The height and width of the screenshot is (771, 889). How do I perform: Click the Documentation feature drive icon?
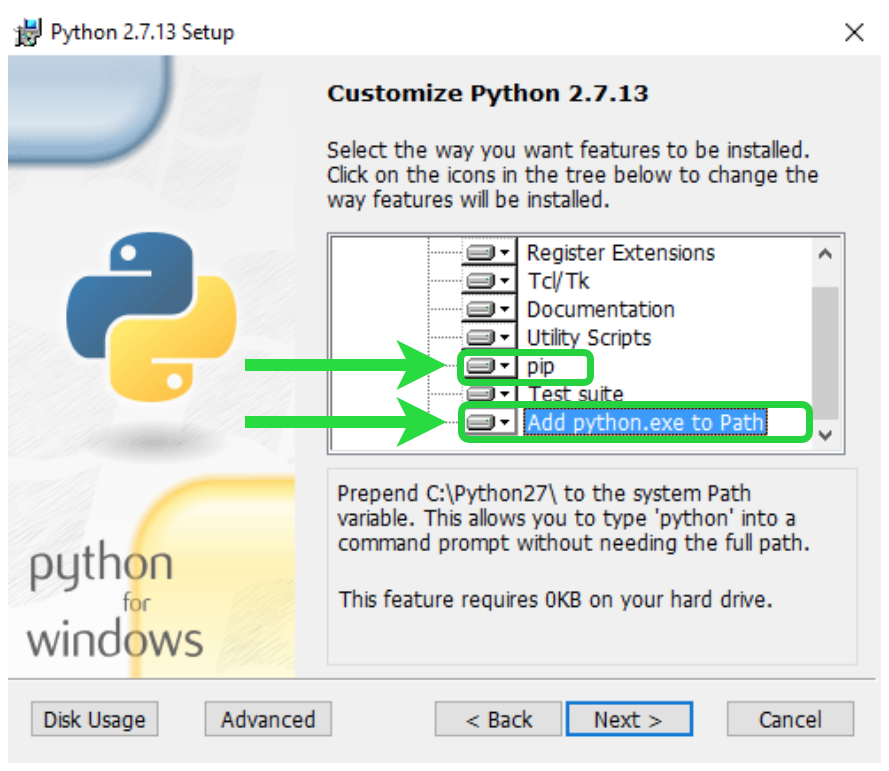coord(481,309)
